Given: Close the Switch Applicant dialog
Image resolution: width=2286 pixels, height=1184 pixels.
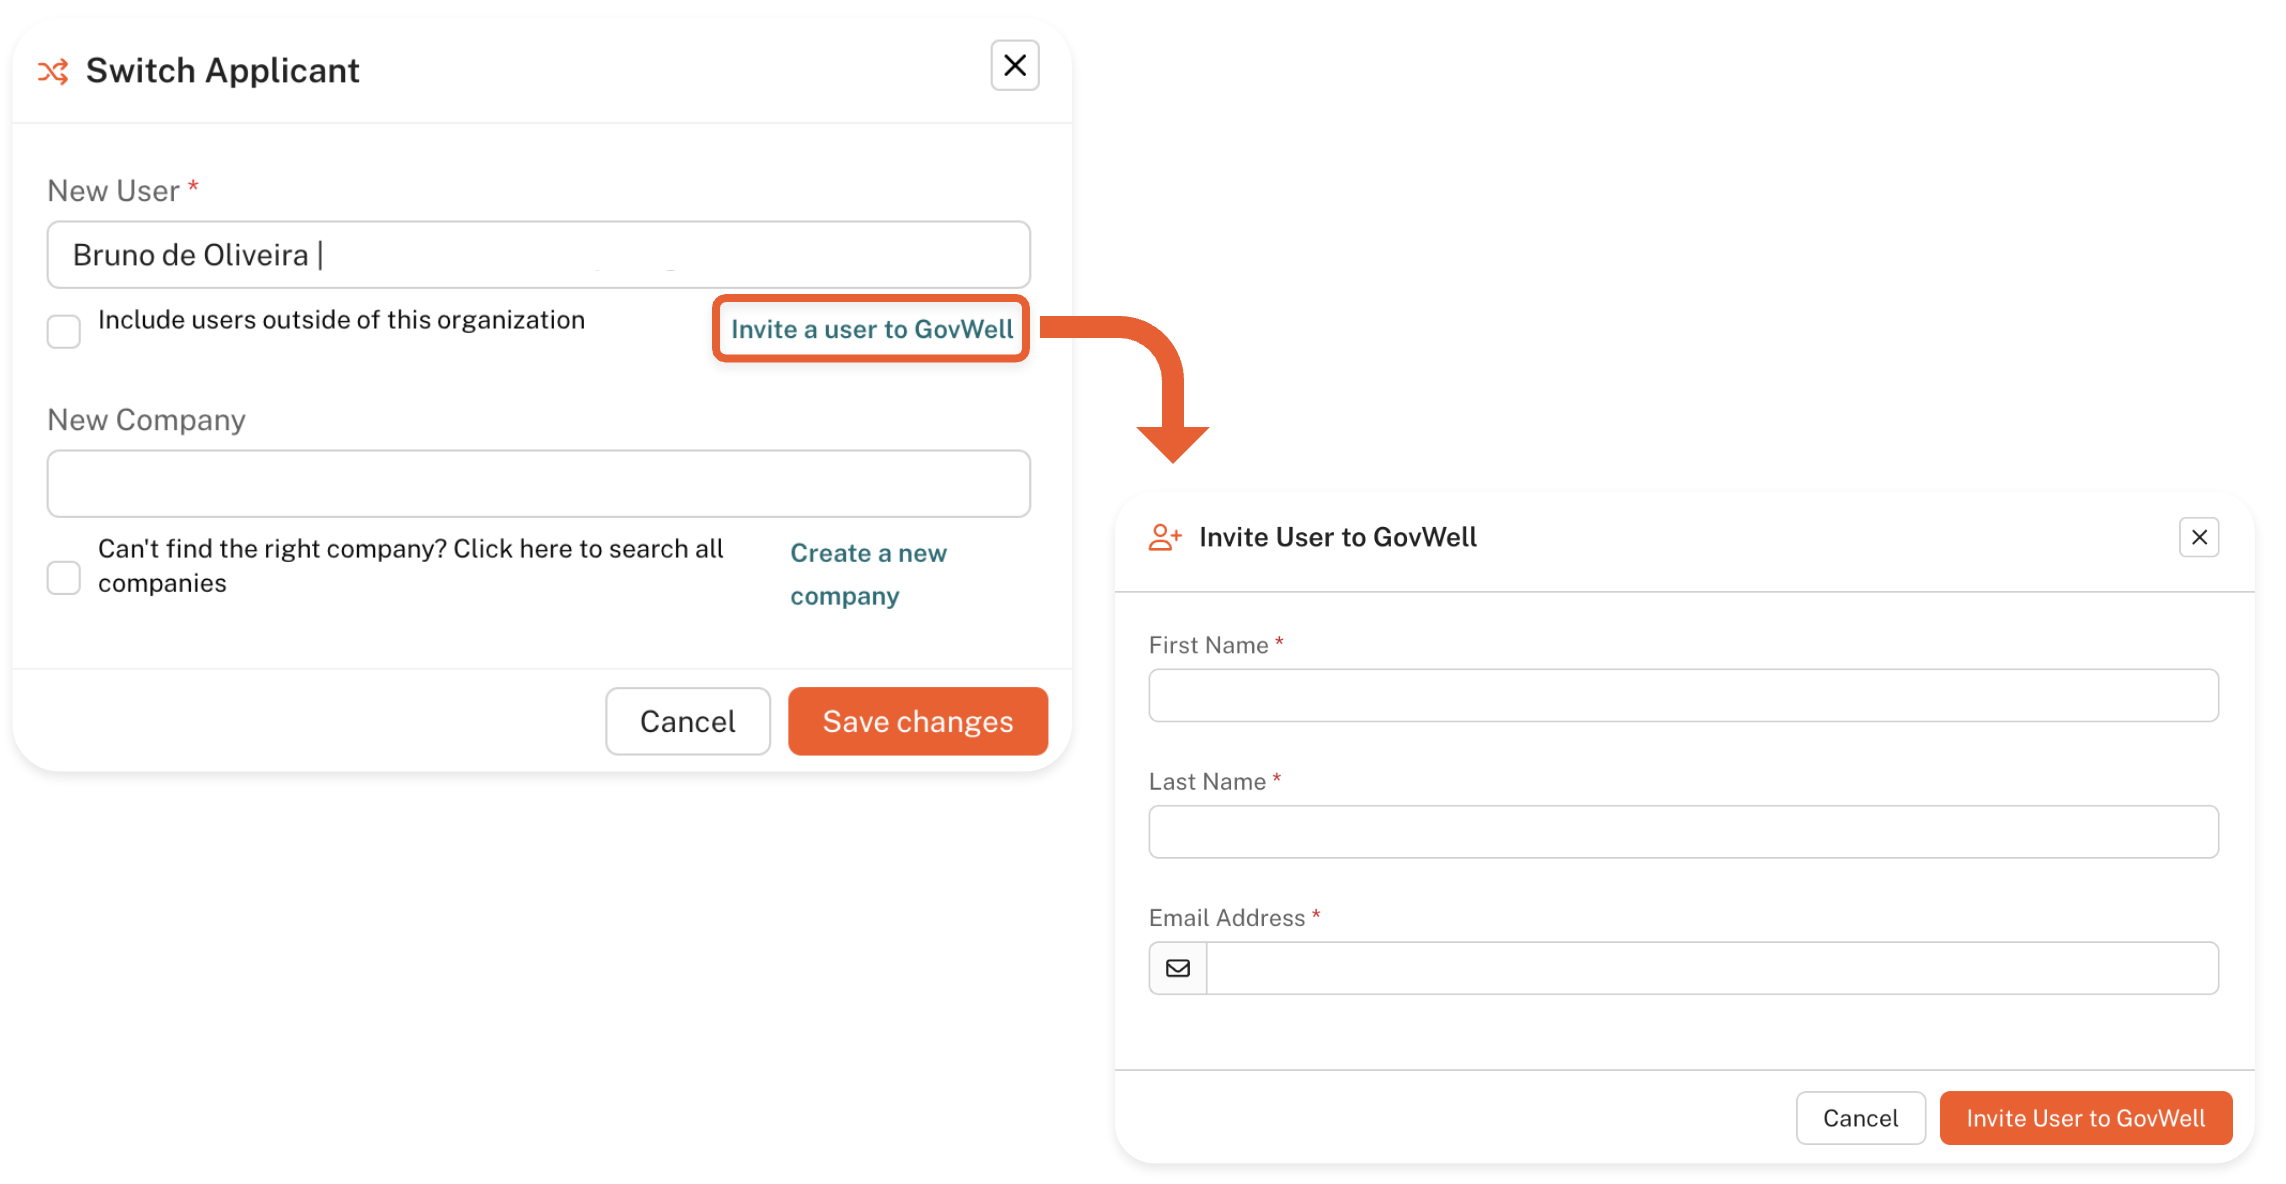Looking at the screenshot, I should tap(1014, 66).
